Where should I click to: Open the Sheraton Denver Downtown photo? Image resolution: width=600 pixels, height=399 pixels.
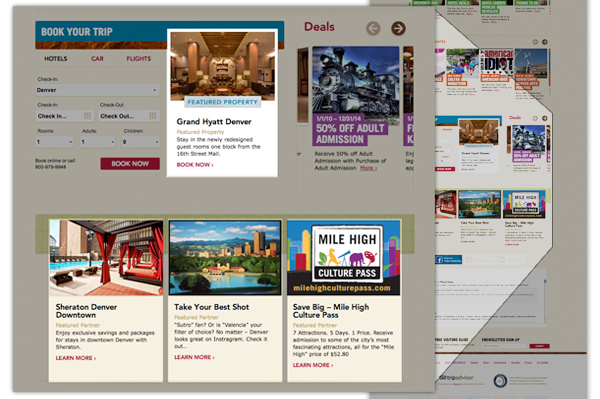click(x=106, y=257)
